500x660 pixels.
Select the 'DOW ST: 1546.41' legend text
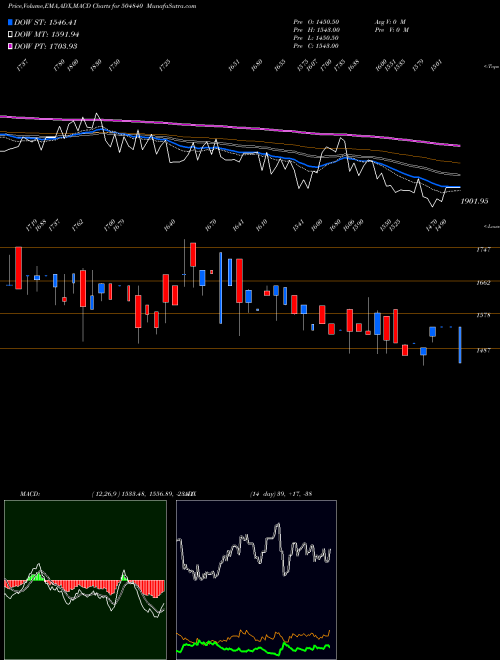[45, 22]
